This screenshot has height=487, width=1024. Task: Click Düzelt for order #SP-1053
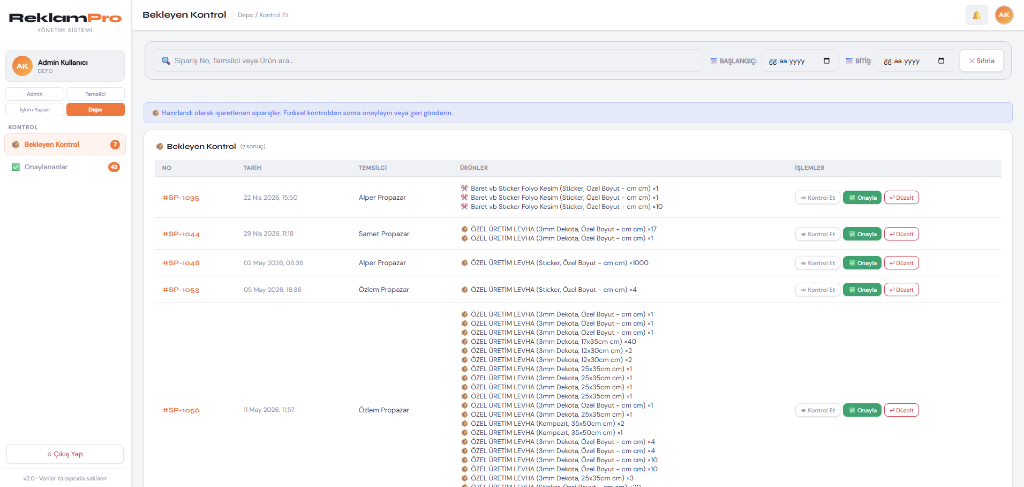(901, 289)
